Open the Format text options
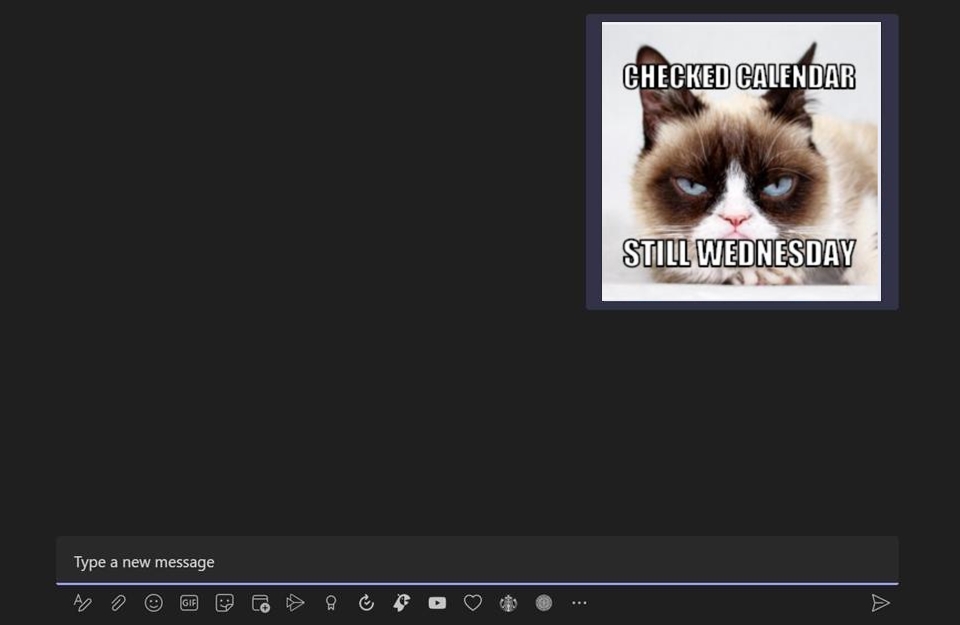Viewport: 960px width, 625px height. pyautogui.click(x=83, y=603)
